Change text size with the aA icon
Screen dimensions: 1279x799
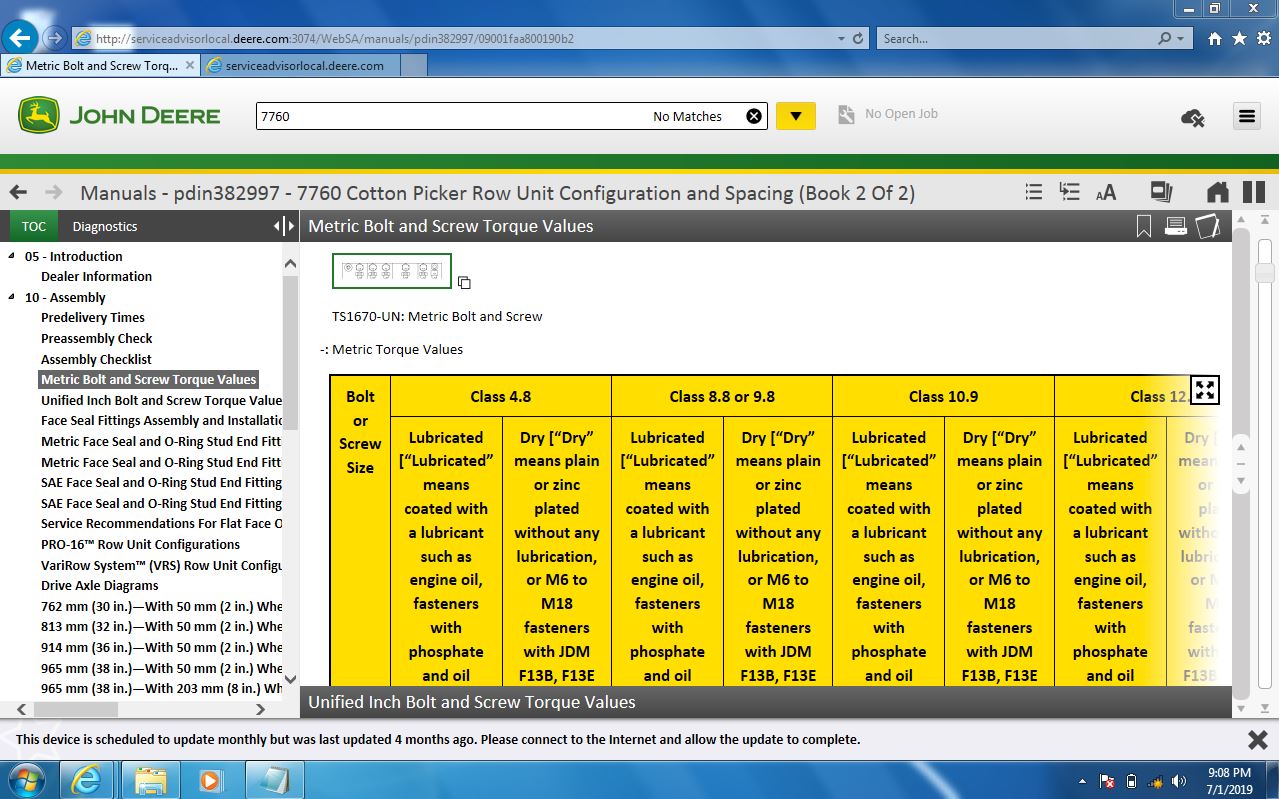[1106, 193]
